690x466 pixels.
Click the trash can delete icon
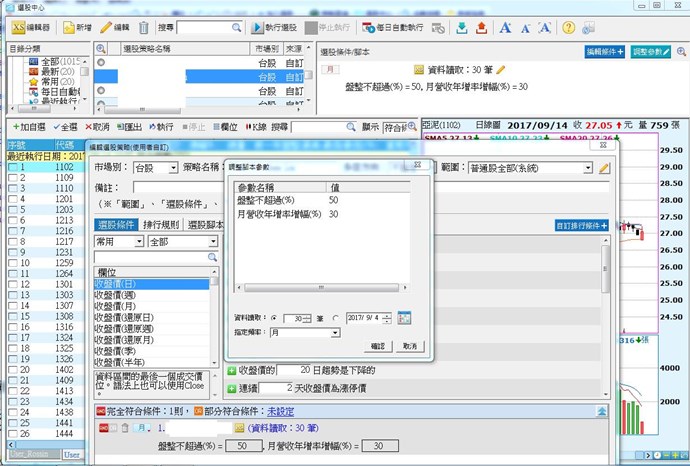click(145, 27)
